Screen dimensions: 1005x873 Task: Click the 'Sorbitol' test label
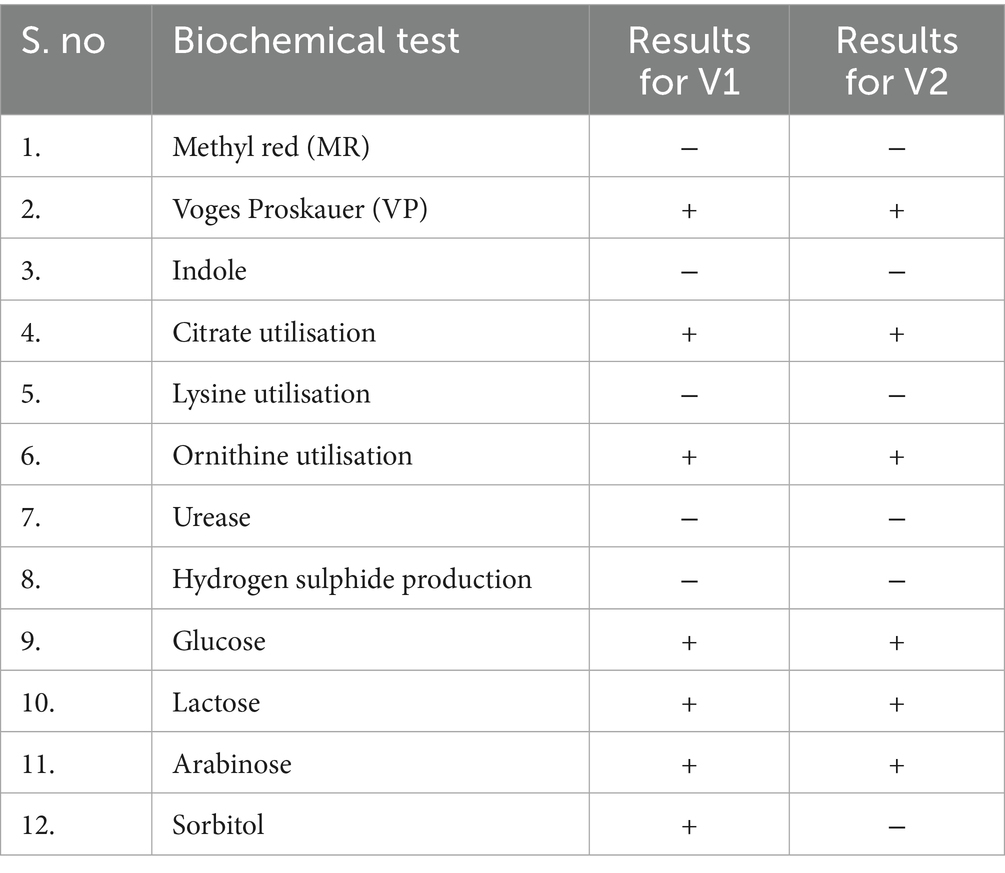click(218, 825)
